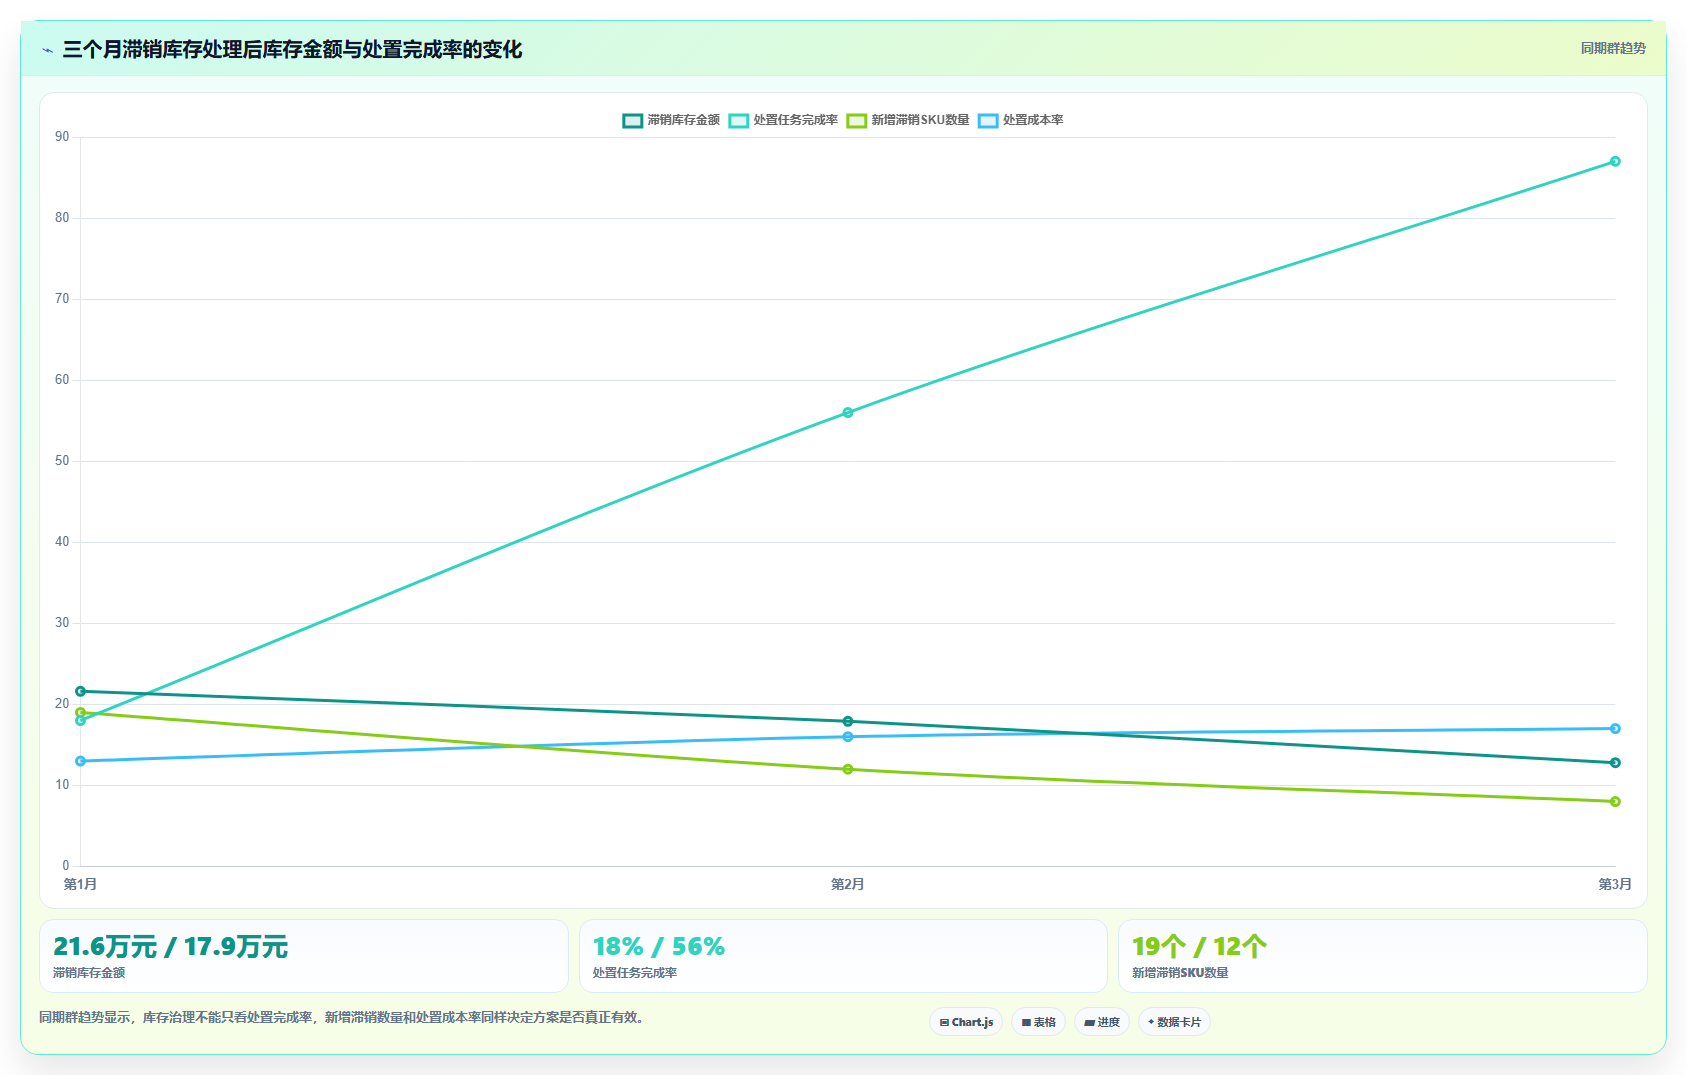Click the 同期群趋势 label in the header
This screenshot has height=1075, width=1687.
coord(1613,48)
